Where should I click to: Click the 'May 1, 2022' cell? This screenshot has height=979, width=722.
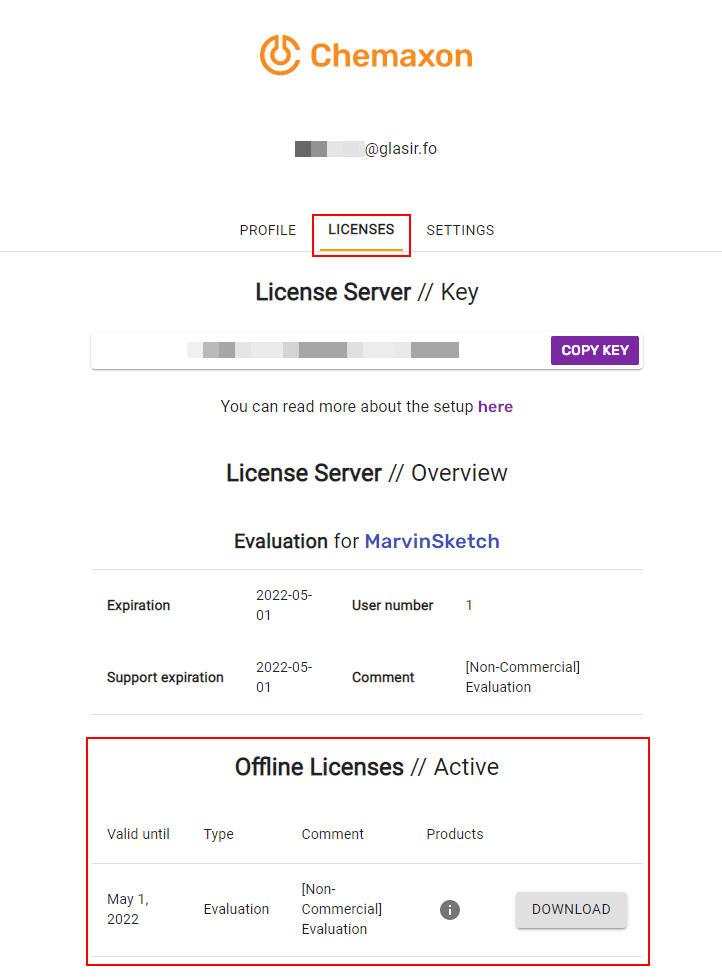click(128, 909)
